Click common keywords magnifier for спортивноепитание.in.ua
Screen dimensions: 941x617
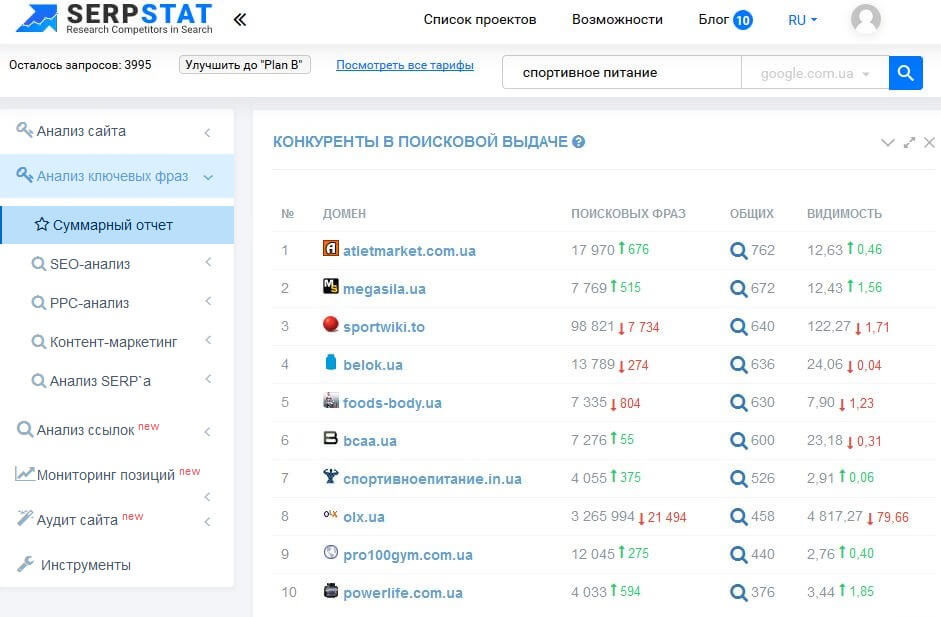pyautogui.click(x=738, y=478)
